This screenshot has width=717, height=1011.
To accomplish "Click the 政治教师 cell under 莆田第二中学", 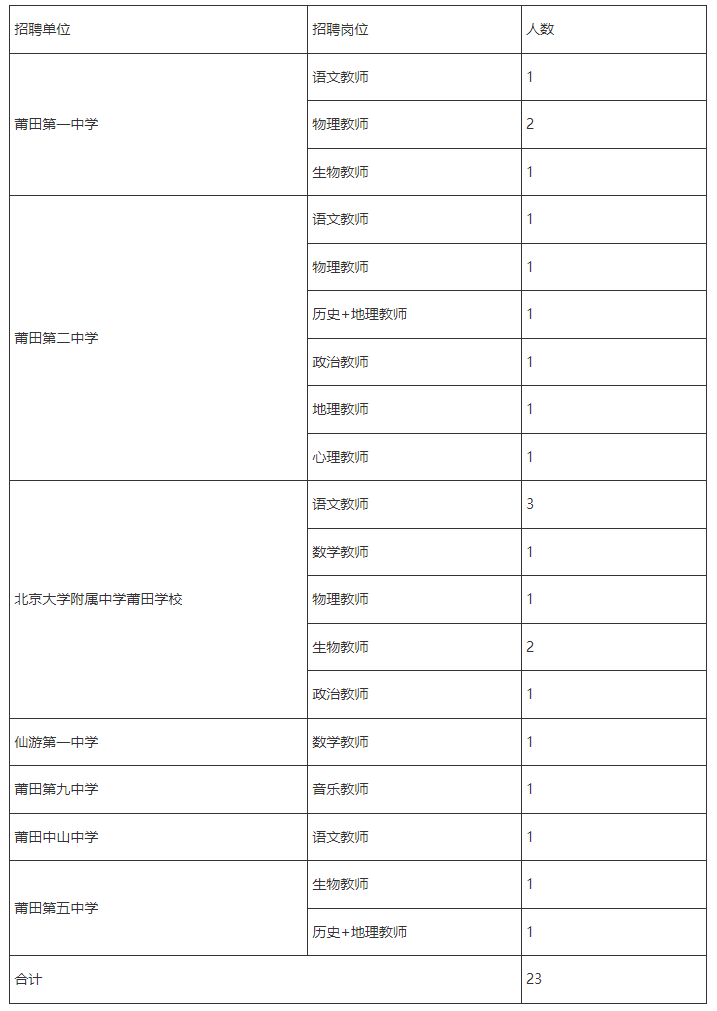I will (340, 362).
